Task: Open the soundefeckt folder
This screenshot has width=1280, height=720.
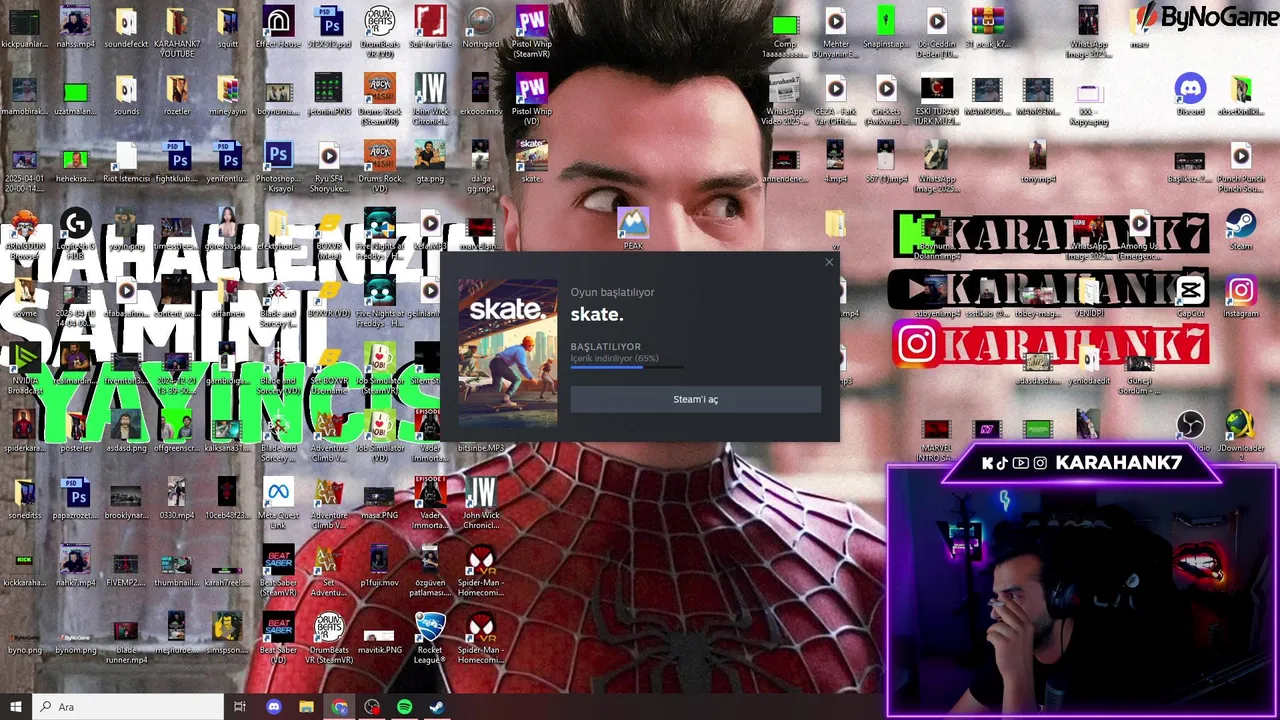Action: point(126,28)
